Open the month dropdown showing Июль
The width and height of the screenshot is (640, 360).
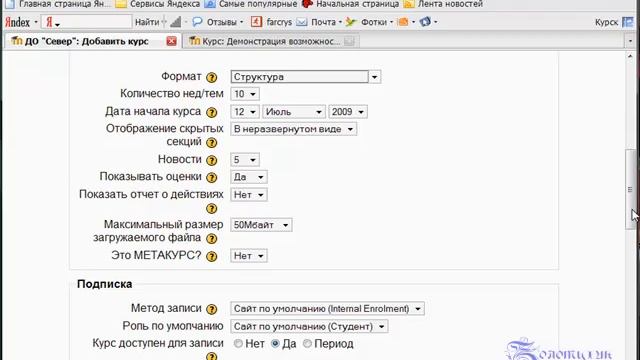coord(294,112)
